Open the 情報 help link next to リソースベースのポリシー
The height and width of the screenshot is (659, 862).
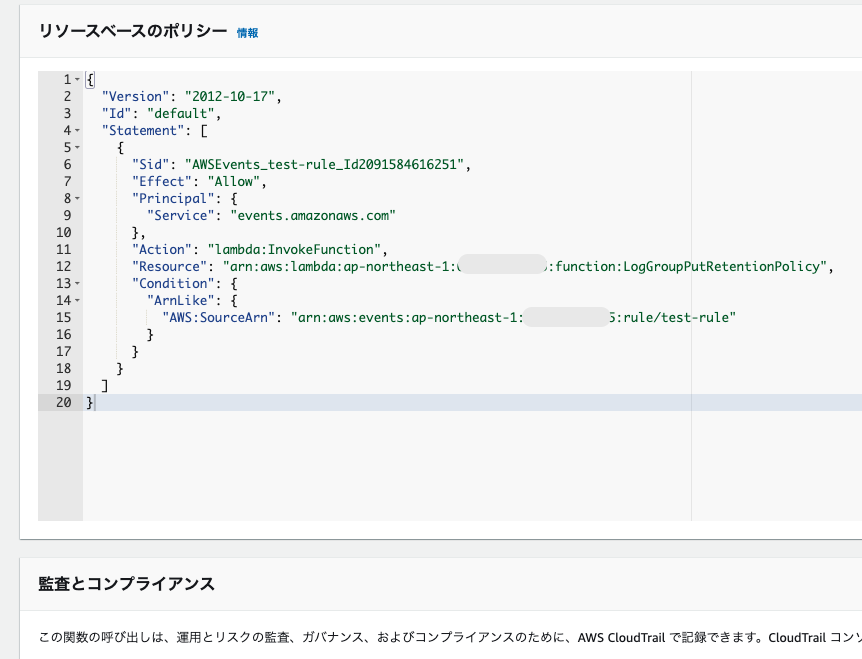pyautogui.click(x=247, y=31)
